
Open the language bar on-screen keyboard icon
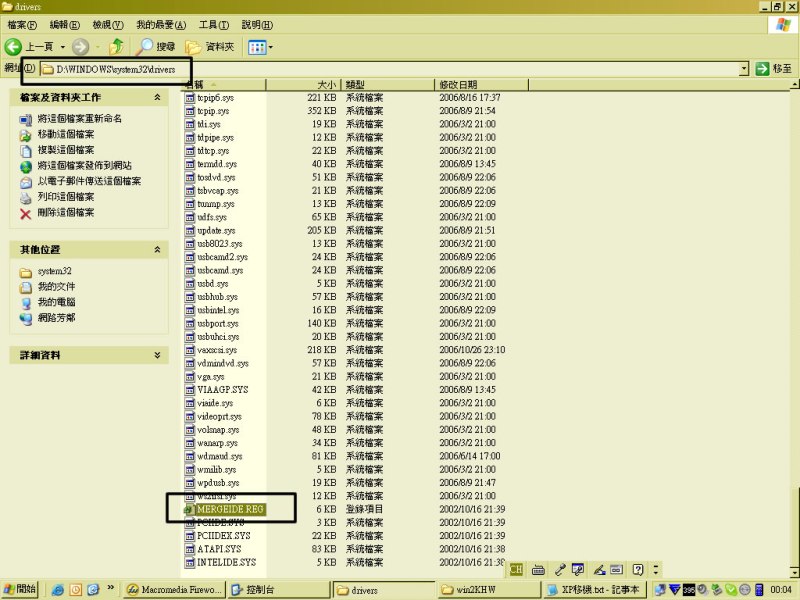click(x=538, y=570)
